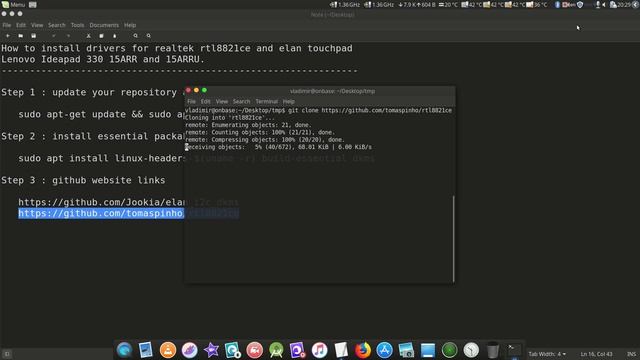Open the App Store dock icon

(x=384, y=350)
